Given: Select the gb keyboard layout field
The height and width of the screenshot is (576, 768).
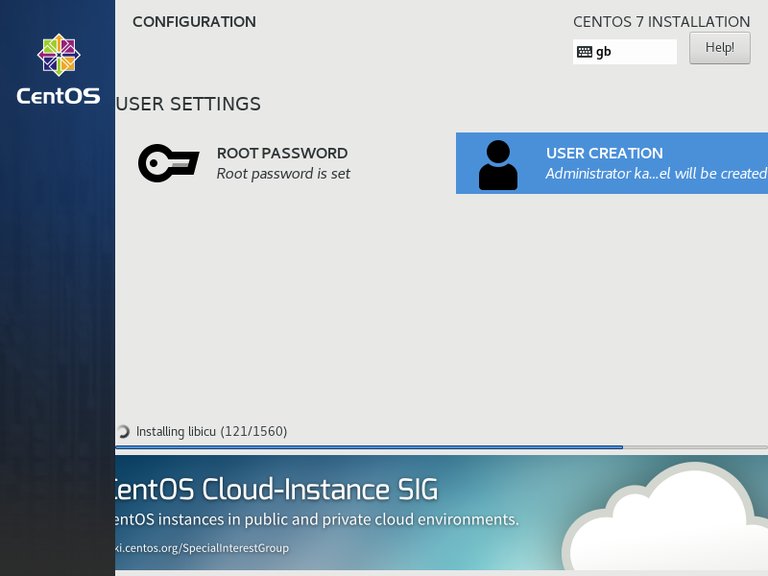Looking at the screenshot, I should 624,51.
